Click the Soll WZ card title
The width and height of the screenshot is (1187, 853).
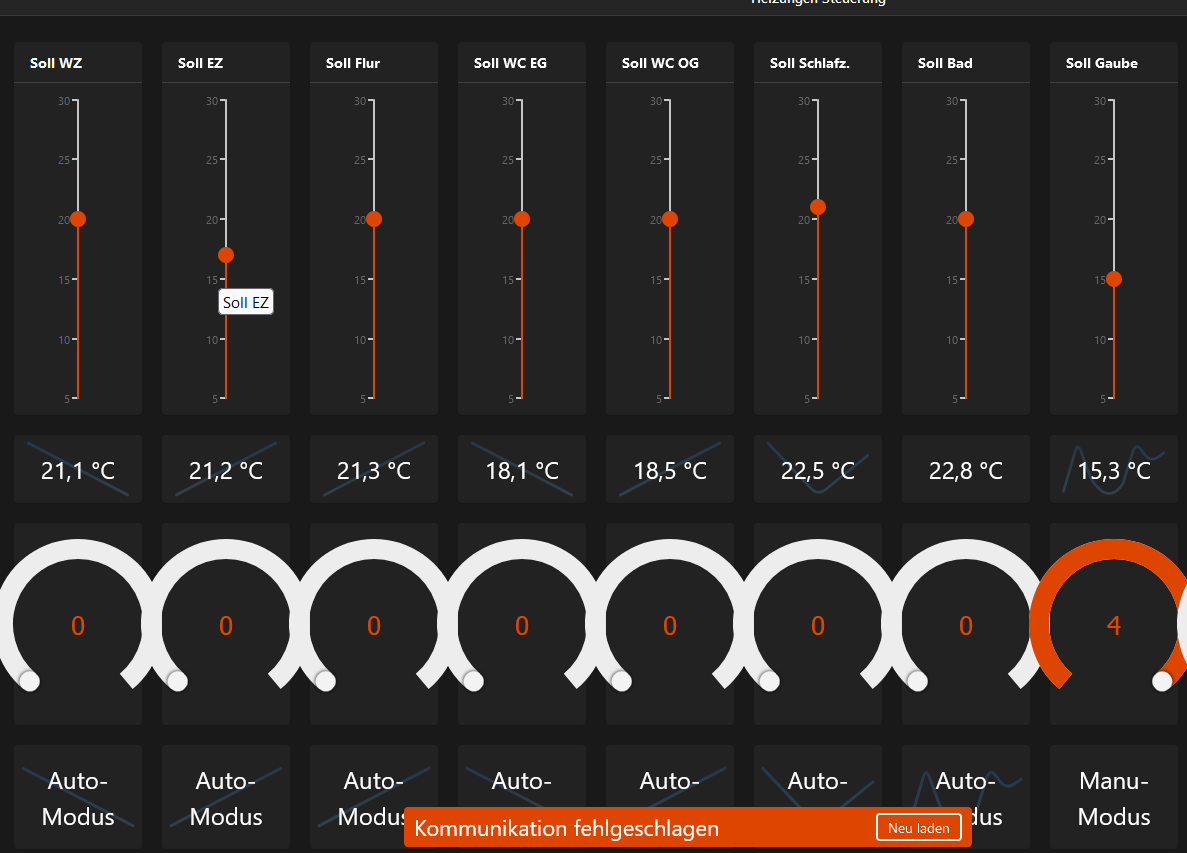coord(56,63)
